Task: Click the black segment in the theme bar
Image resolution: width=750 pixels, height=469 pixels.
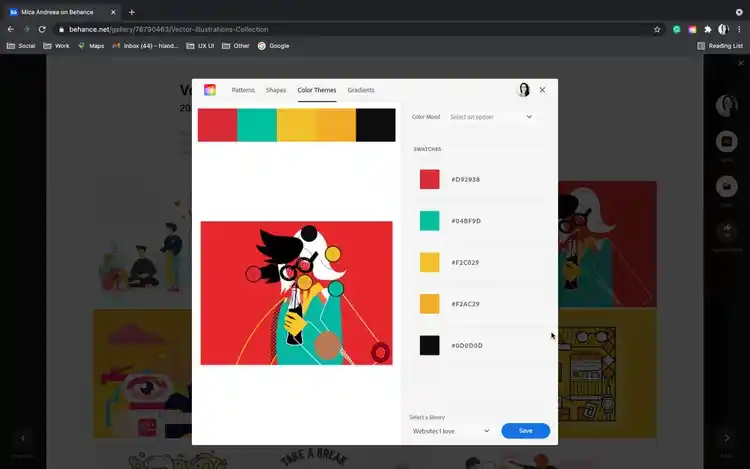Action: pyautogui.click(x=375, y=125)
